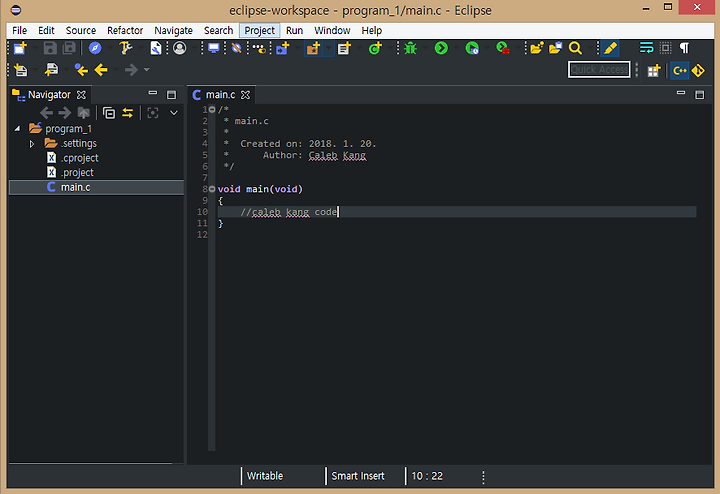Switch to the Git perspective icon
Screen dimensions: 720x494
coord(698,71)
